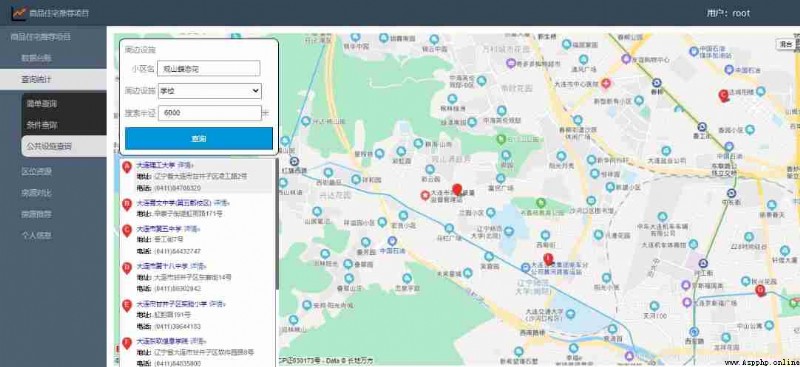Click red map marker G at lower right
Image resolution: width=800 pixels, height=367 pixels.
click(x=760, y=291)
